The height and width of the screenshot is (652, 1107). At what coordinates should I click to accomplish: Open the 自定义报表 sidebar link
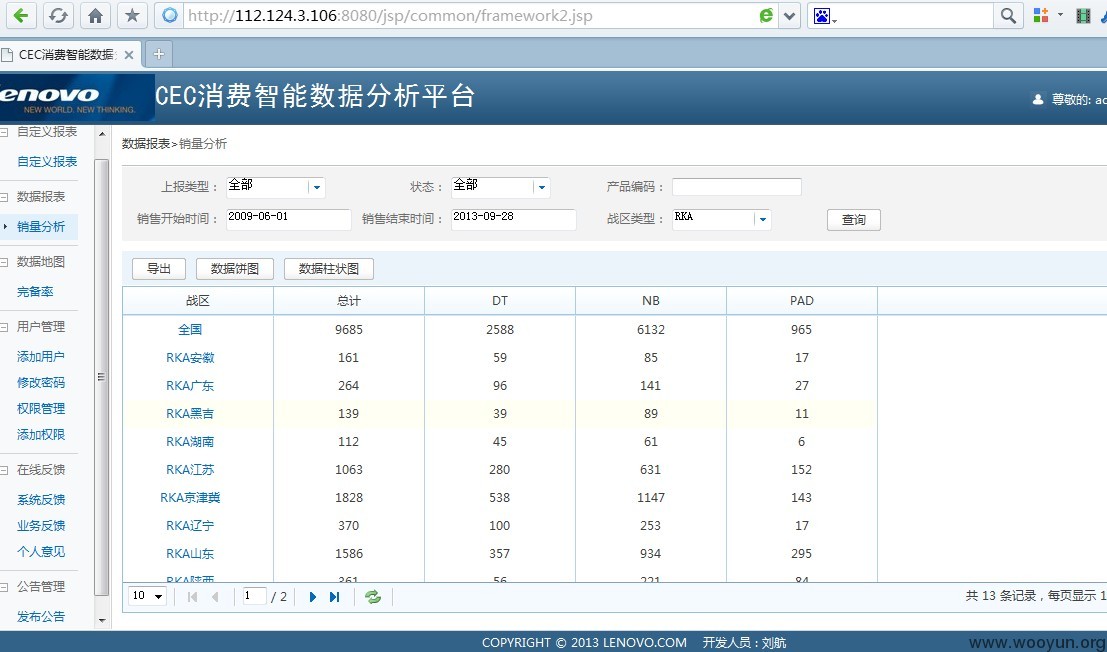[47, 162]
